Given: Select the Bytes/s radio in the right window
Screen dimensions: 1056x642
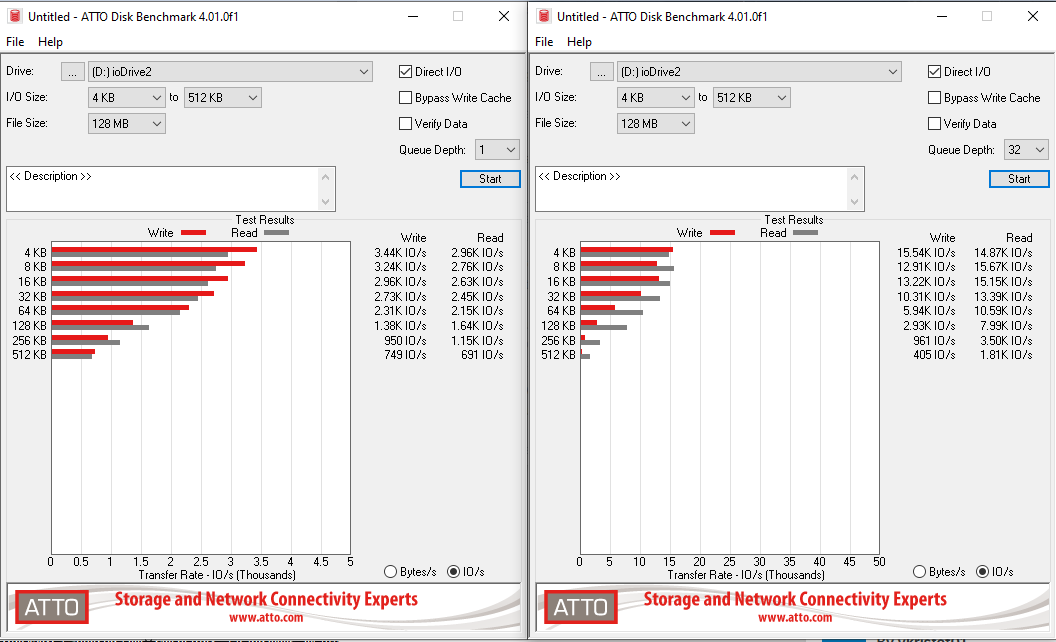Looking at the screenshot, I should pyautogui.click(x=919, y=571).
